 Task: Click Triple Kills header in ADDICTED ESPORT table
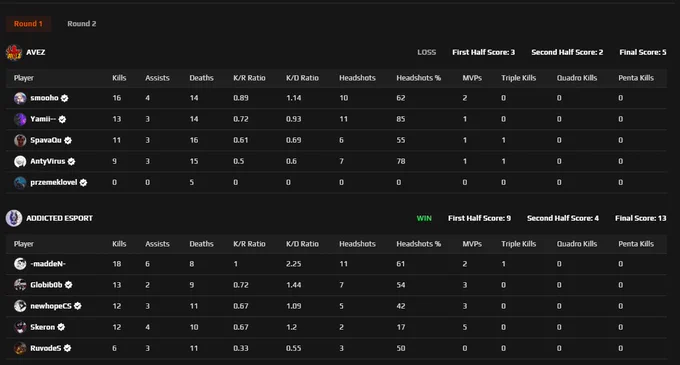[x=519, y=244]
